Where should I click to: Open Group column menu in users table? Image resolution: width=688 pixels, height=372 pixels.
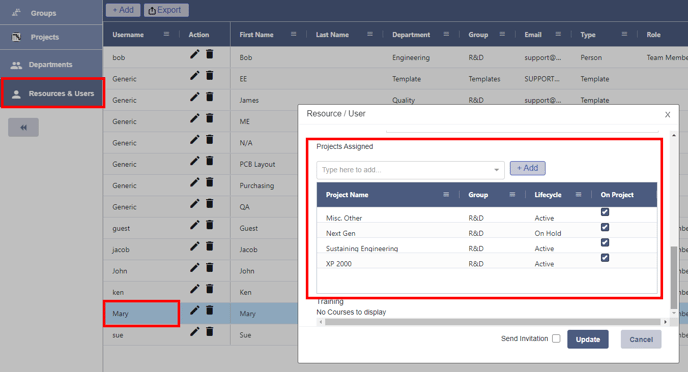(x=502, y=34)
